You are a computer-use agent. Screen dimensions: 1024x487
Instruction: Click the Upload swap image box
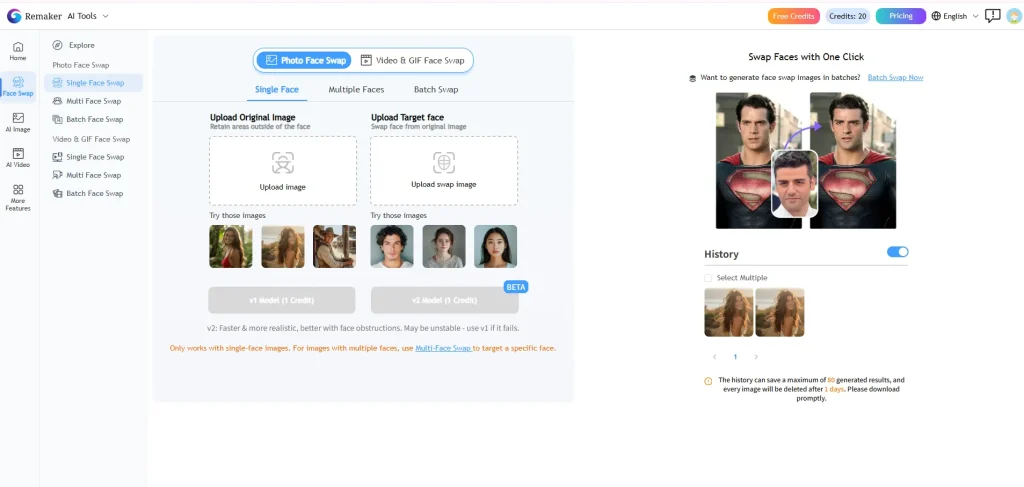click(x=444, y=171)
